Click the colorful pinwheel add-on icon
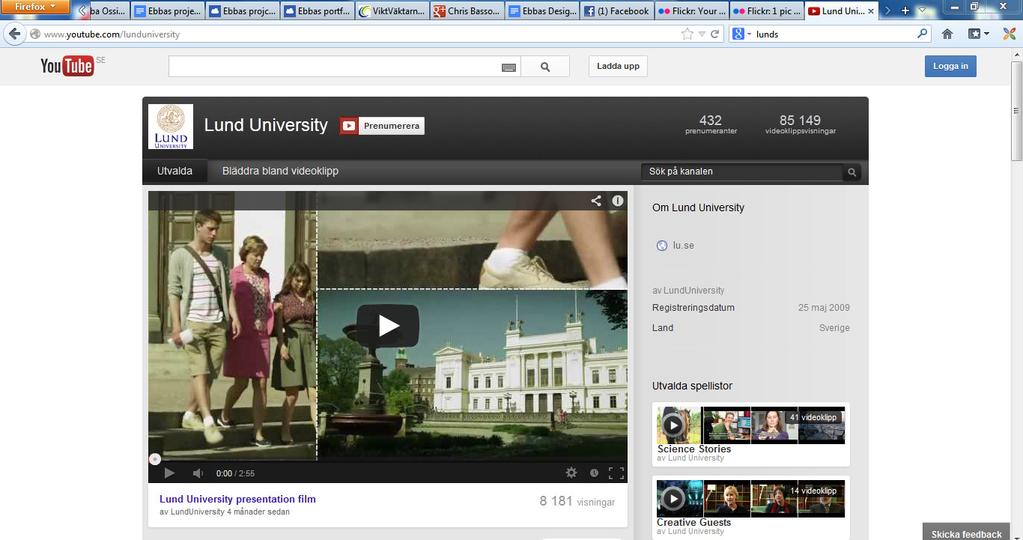This screenshot has width=1023, height=540. tap(1009, 34)
